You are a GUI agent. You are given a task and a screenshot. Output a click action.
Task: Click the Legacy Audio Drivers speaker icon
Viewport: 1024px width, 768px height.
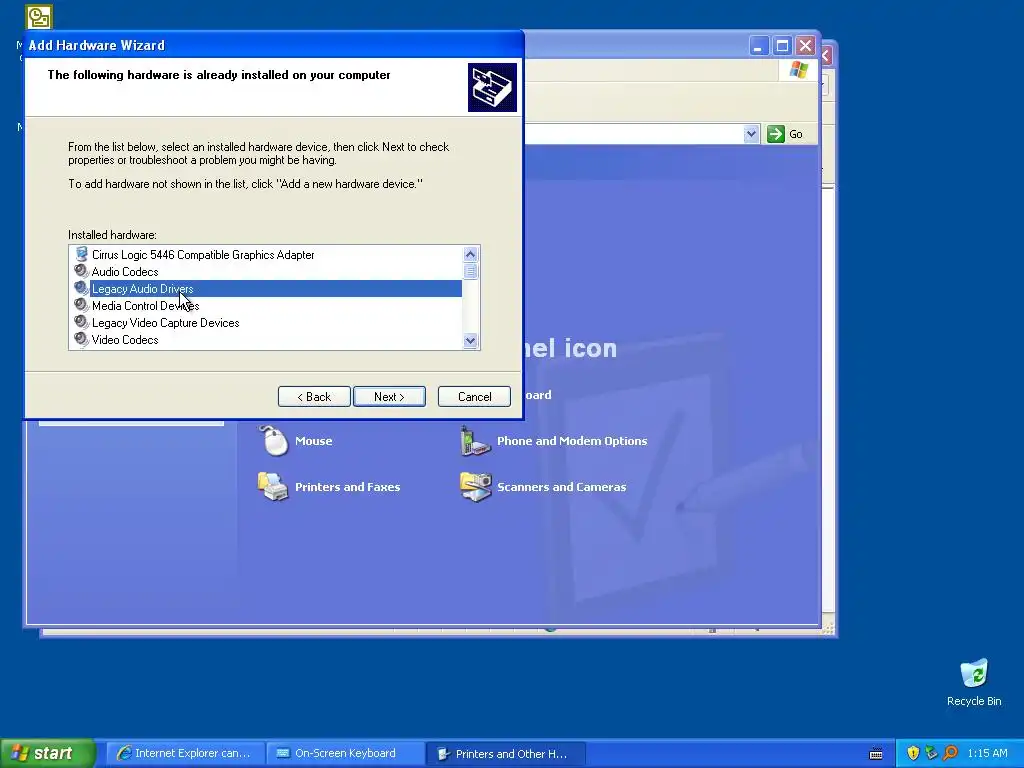tap(81, 288)
